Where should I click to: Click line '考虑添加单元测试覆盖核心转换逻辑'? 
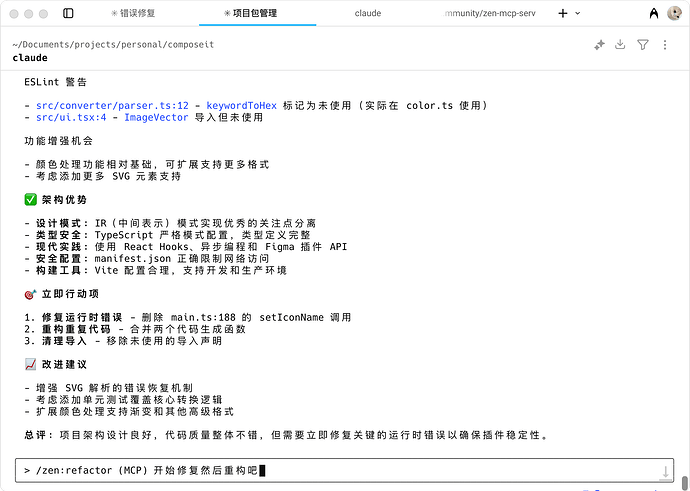(x=123, y=400)
